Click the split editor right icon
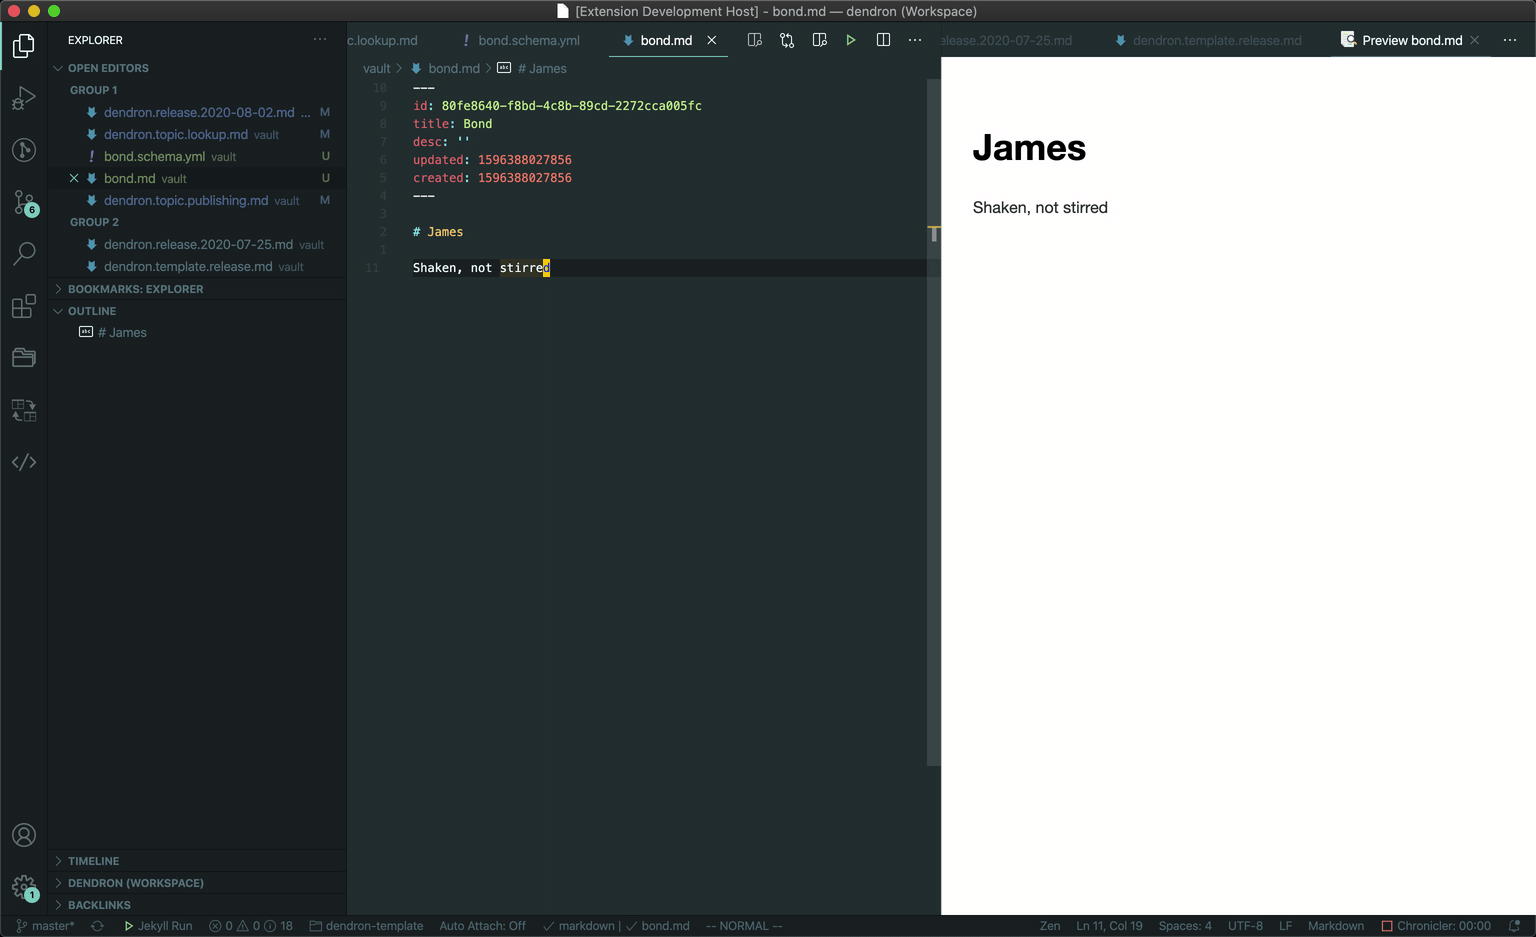 (883, 40)
